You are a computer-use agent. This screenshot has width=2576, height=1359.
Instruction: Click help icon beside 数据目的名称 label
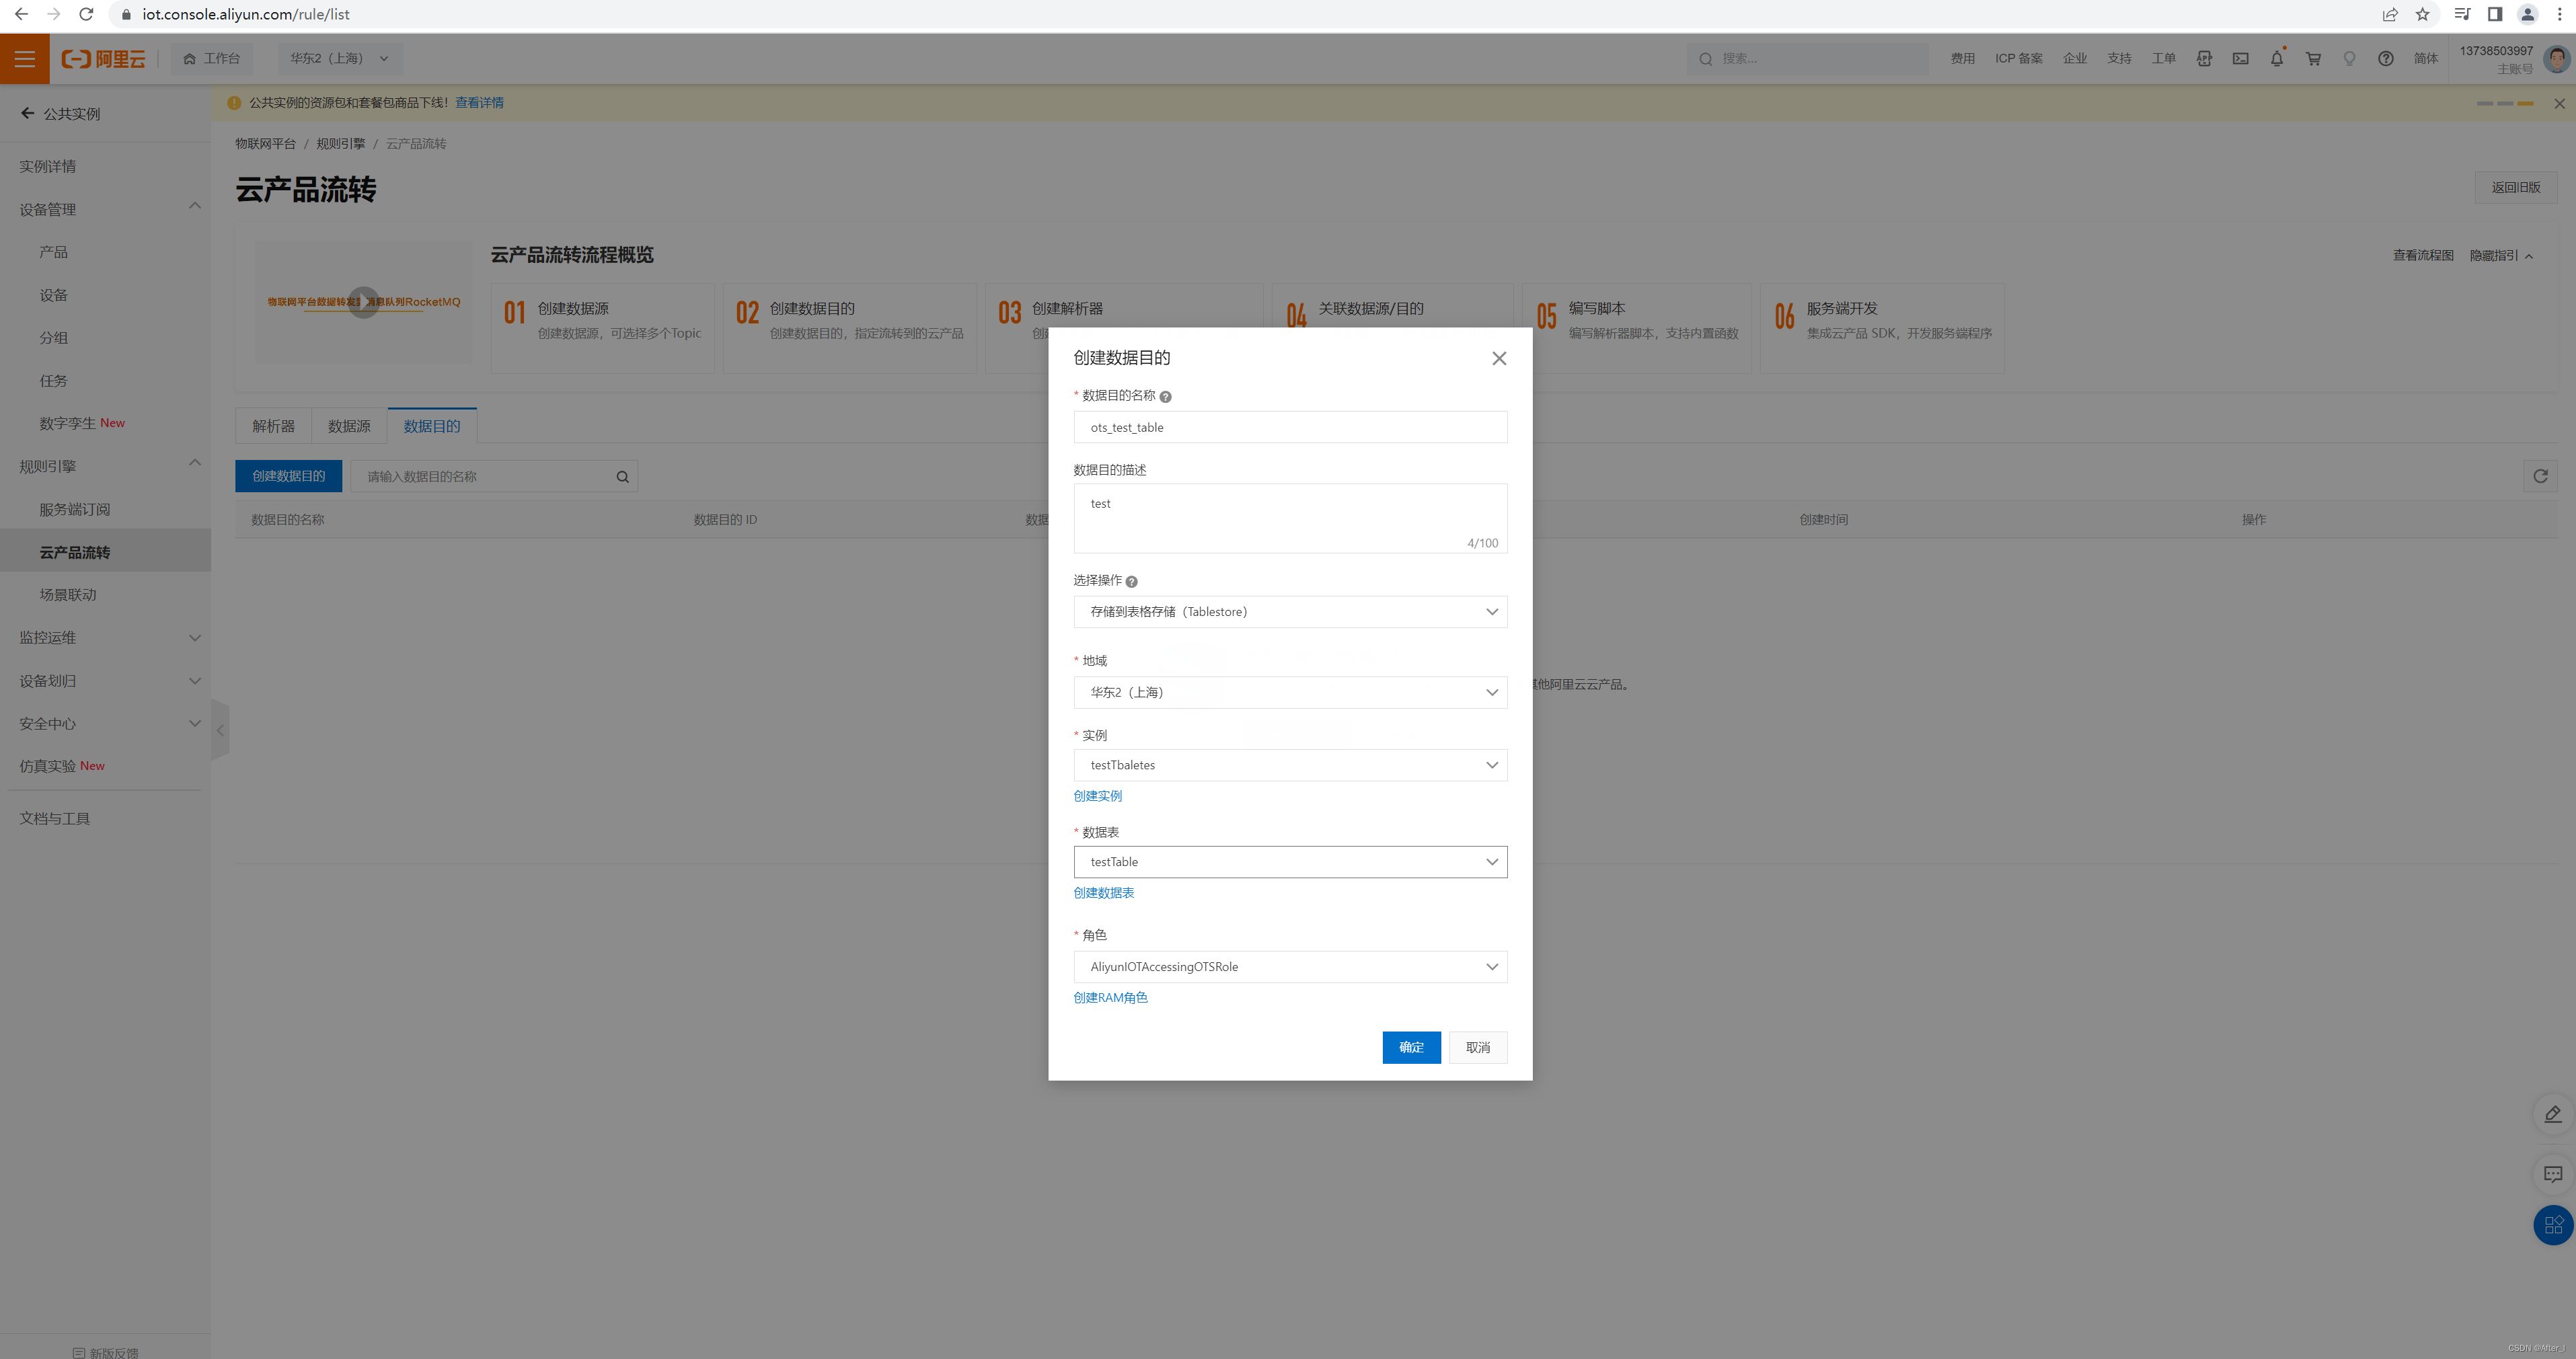(x=1165, y=397)
